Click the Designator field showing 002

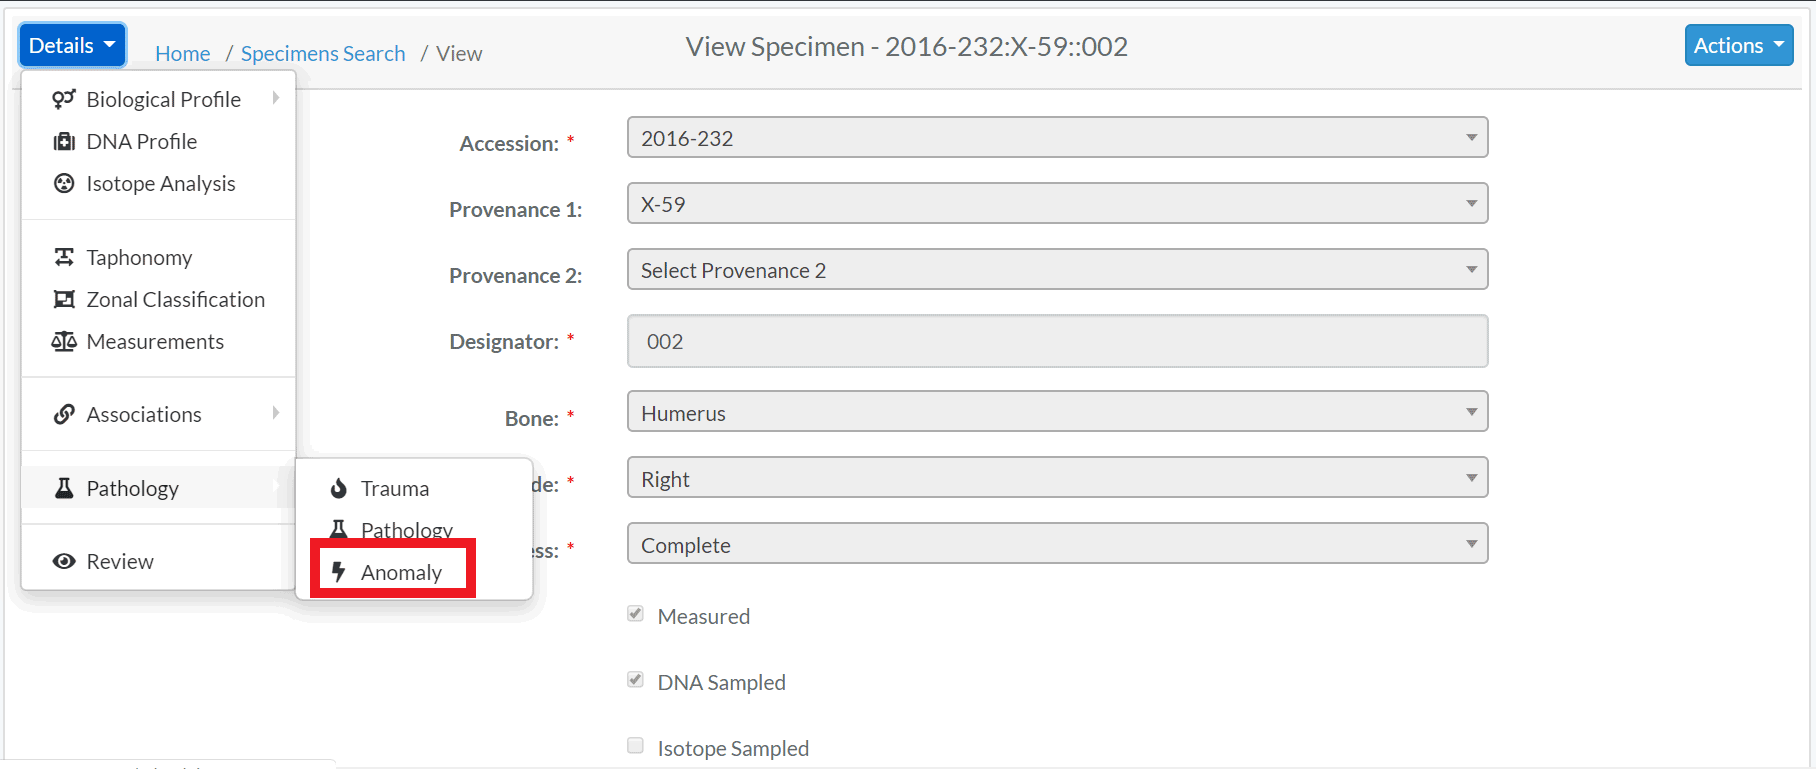(1057, 341)
